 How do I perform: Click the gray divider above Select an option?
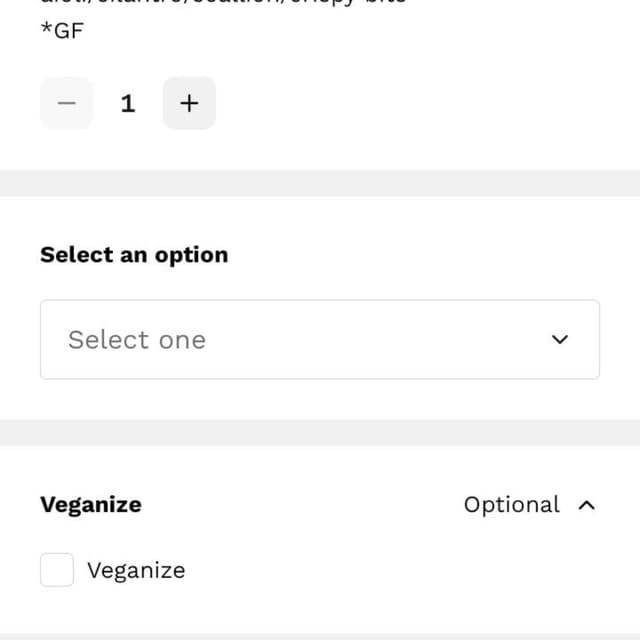(320, 183)
